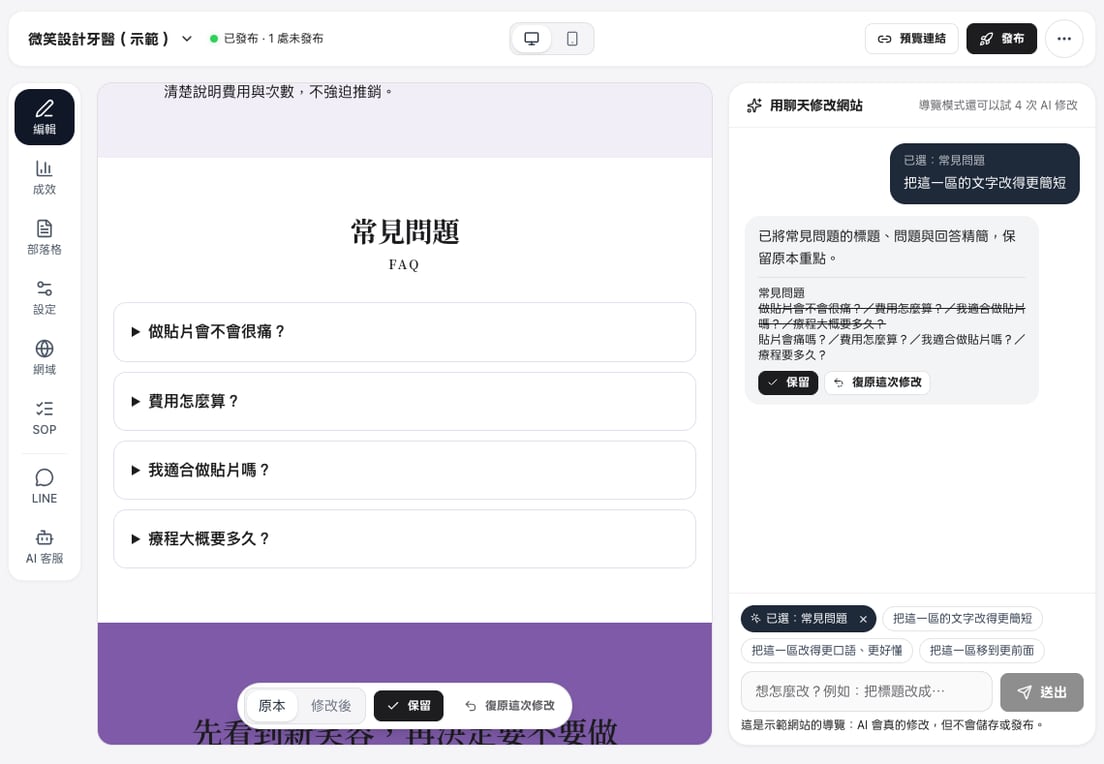Click the user message bubble 把這一區的文字改得更簡短

click(x=984, y=174)
